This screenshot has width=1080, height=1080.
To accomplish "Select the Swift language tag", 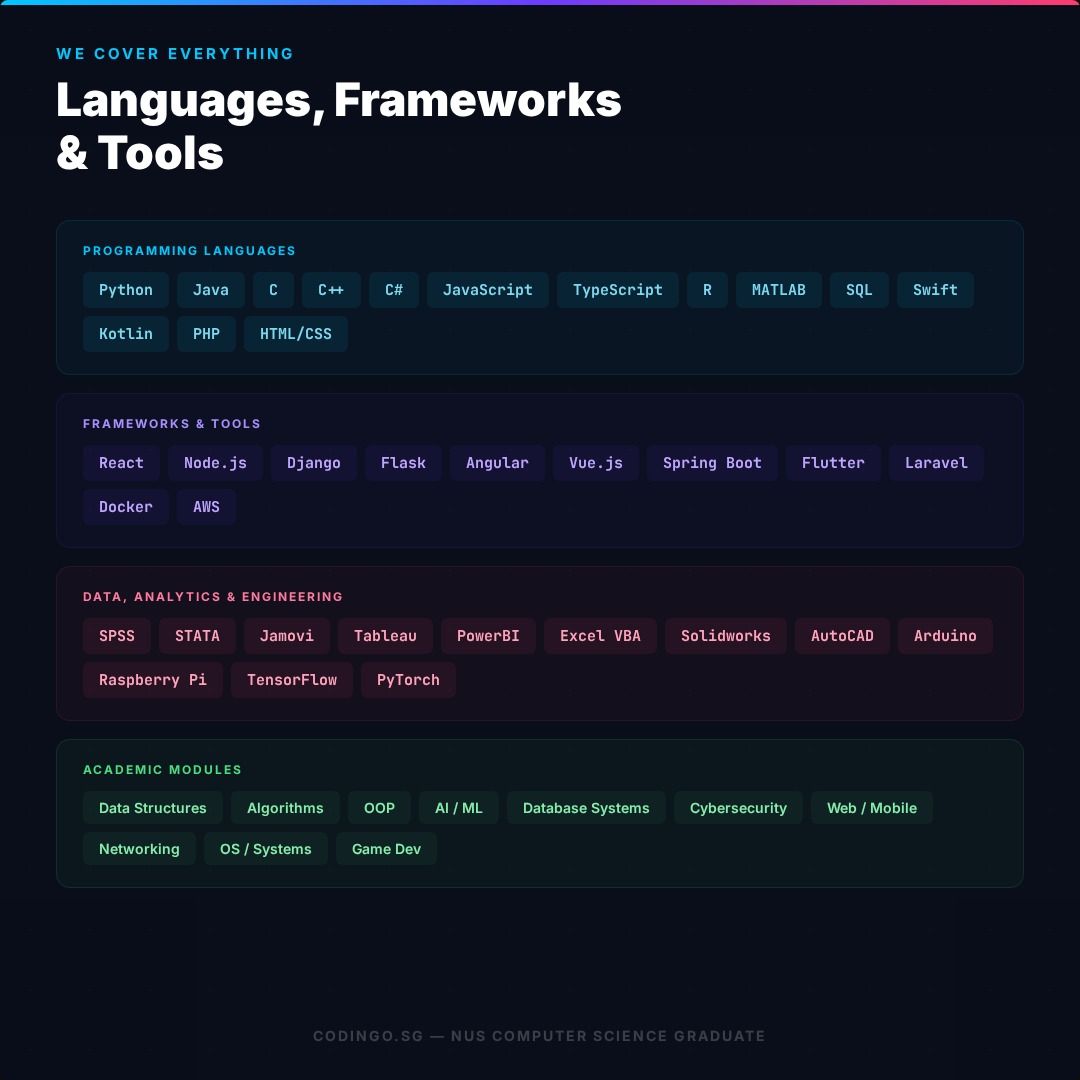I will coord(935,290).
